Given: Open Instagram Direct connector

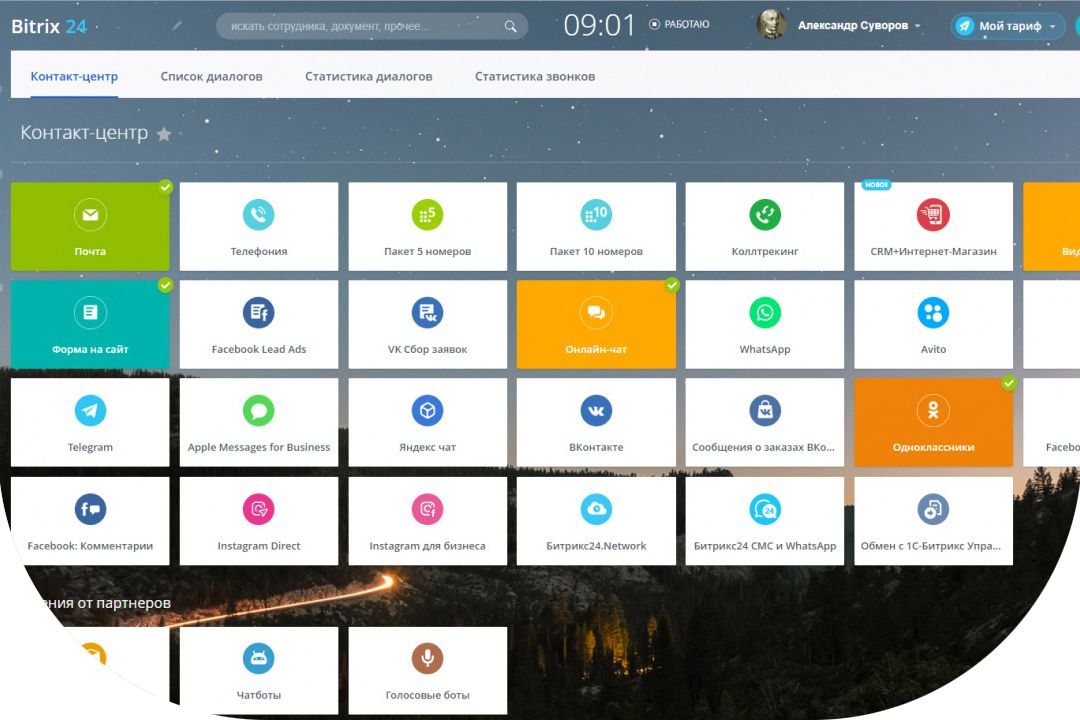Looking at the screenshot, I should click(x=259, y=520).
